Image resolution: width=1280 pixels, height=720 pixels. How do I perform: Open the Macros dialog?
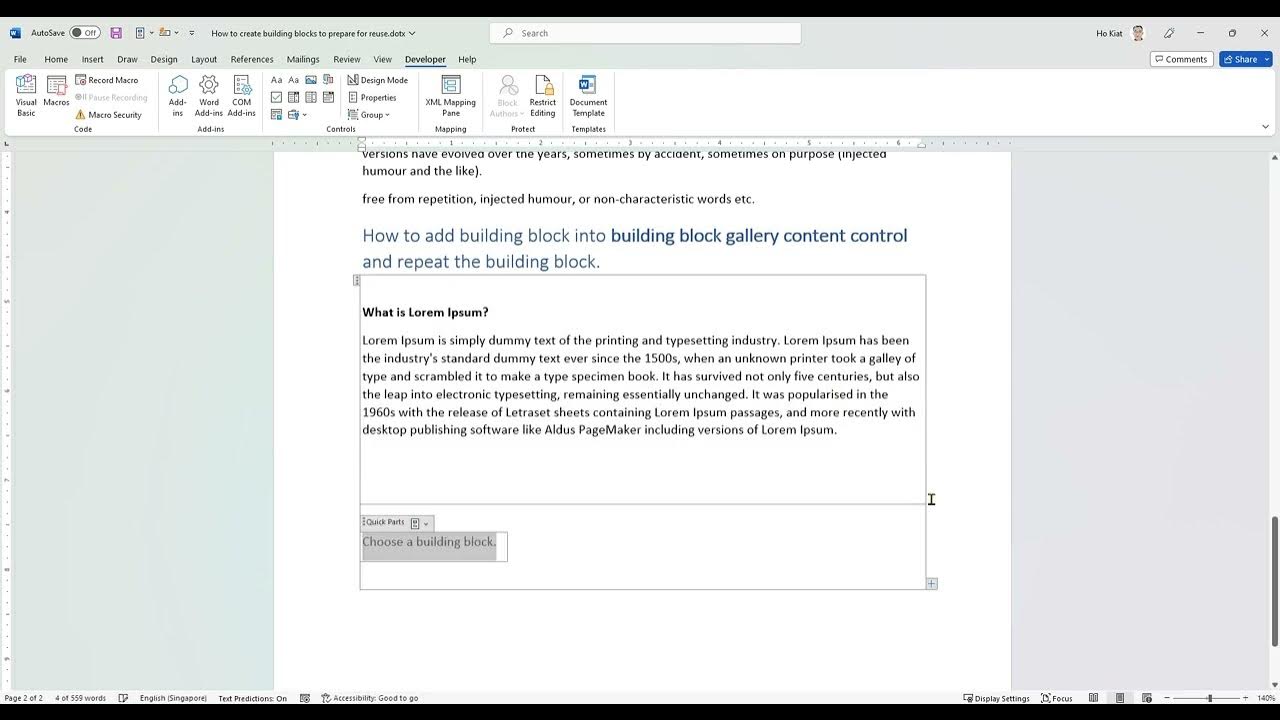click(x=56, y=91)
